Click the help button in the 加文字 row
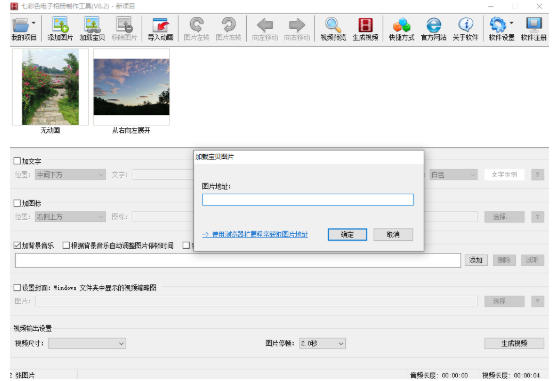This screenshot has width=555, height=381. [x=537, y=175]
